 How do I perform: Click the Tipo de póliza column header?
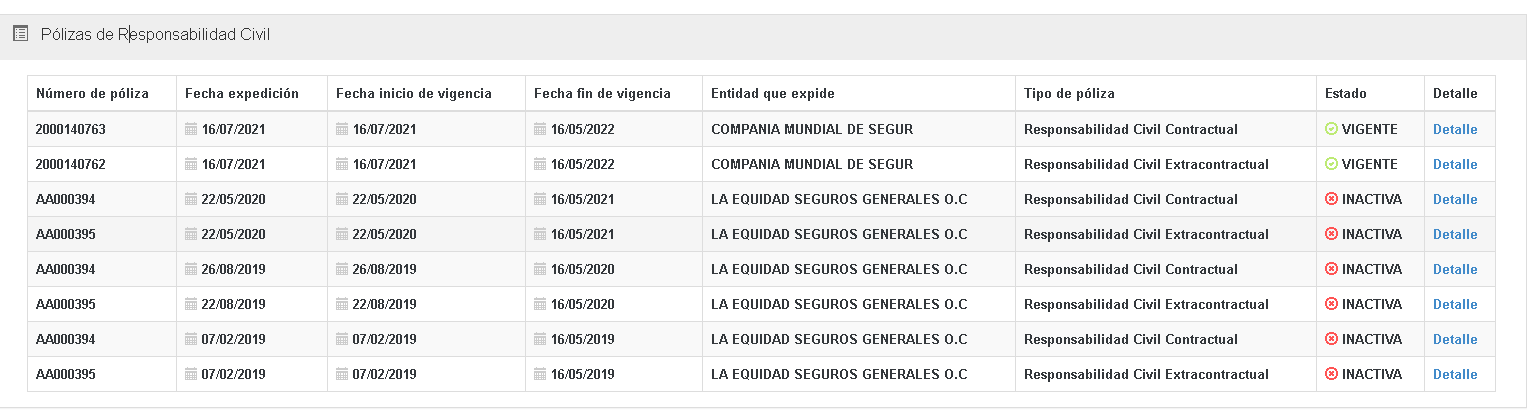(x=1069, y=94)
